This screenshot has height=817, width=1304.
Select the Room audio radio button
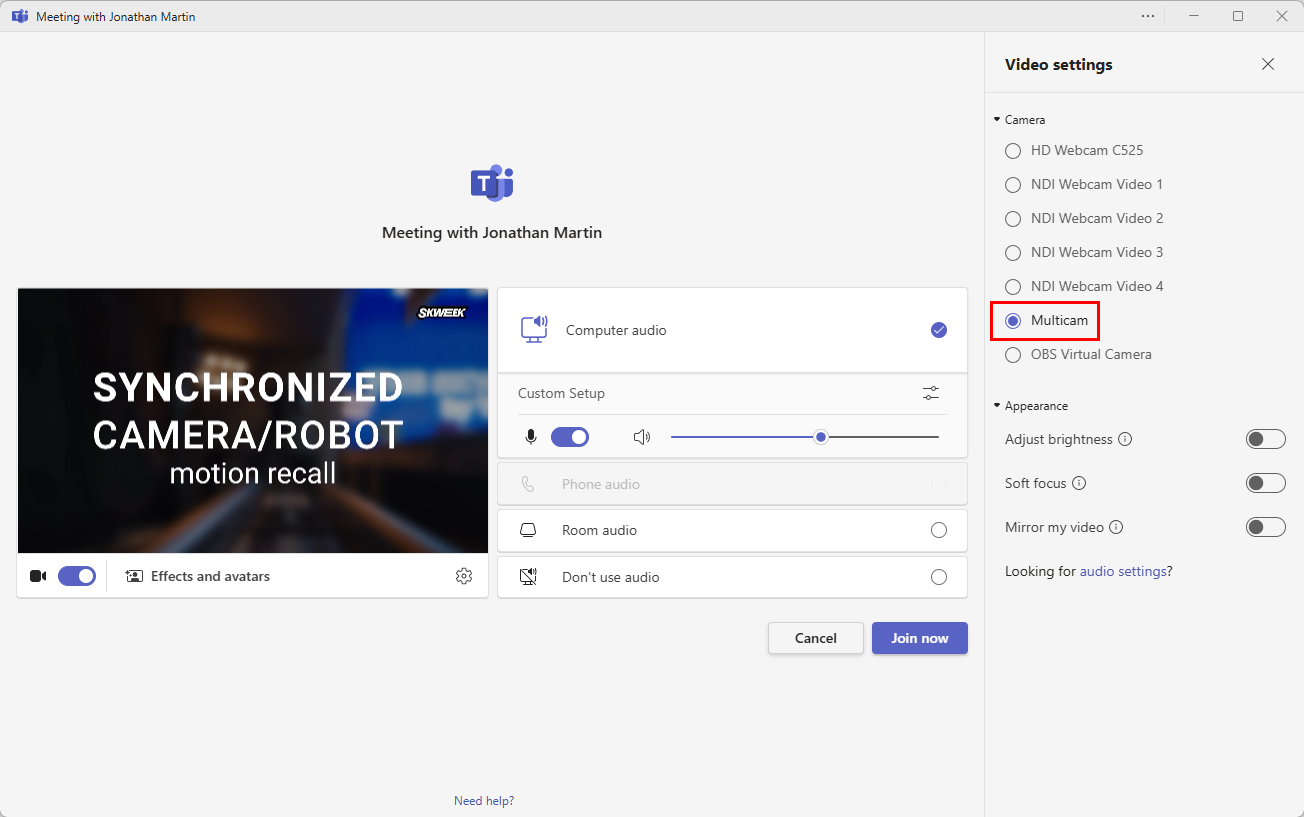(938, 530)
